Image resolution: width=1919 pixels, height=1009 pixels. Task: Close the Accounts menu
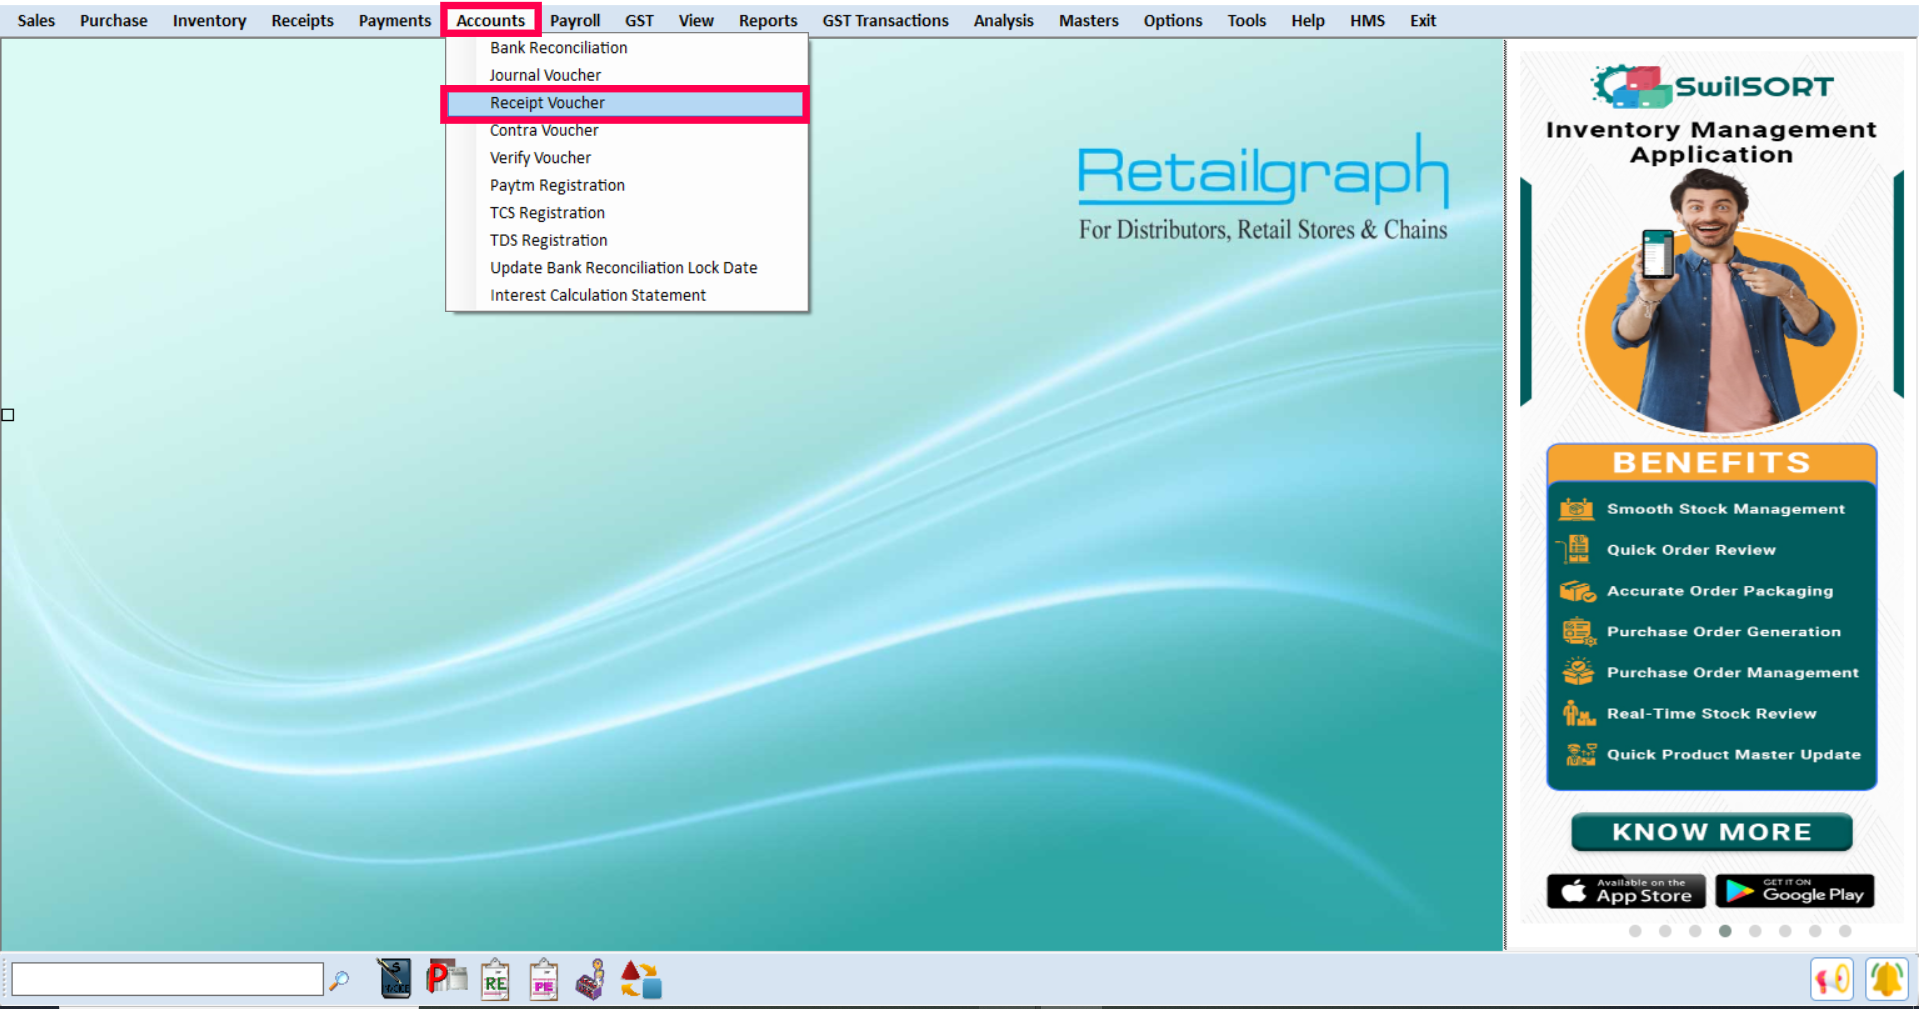click(490, 20)
